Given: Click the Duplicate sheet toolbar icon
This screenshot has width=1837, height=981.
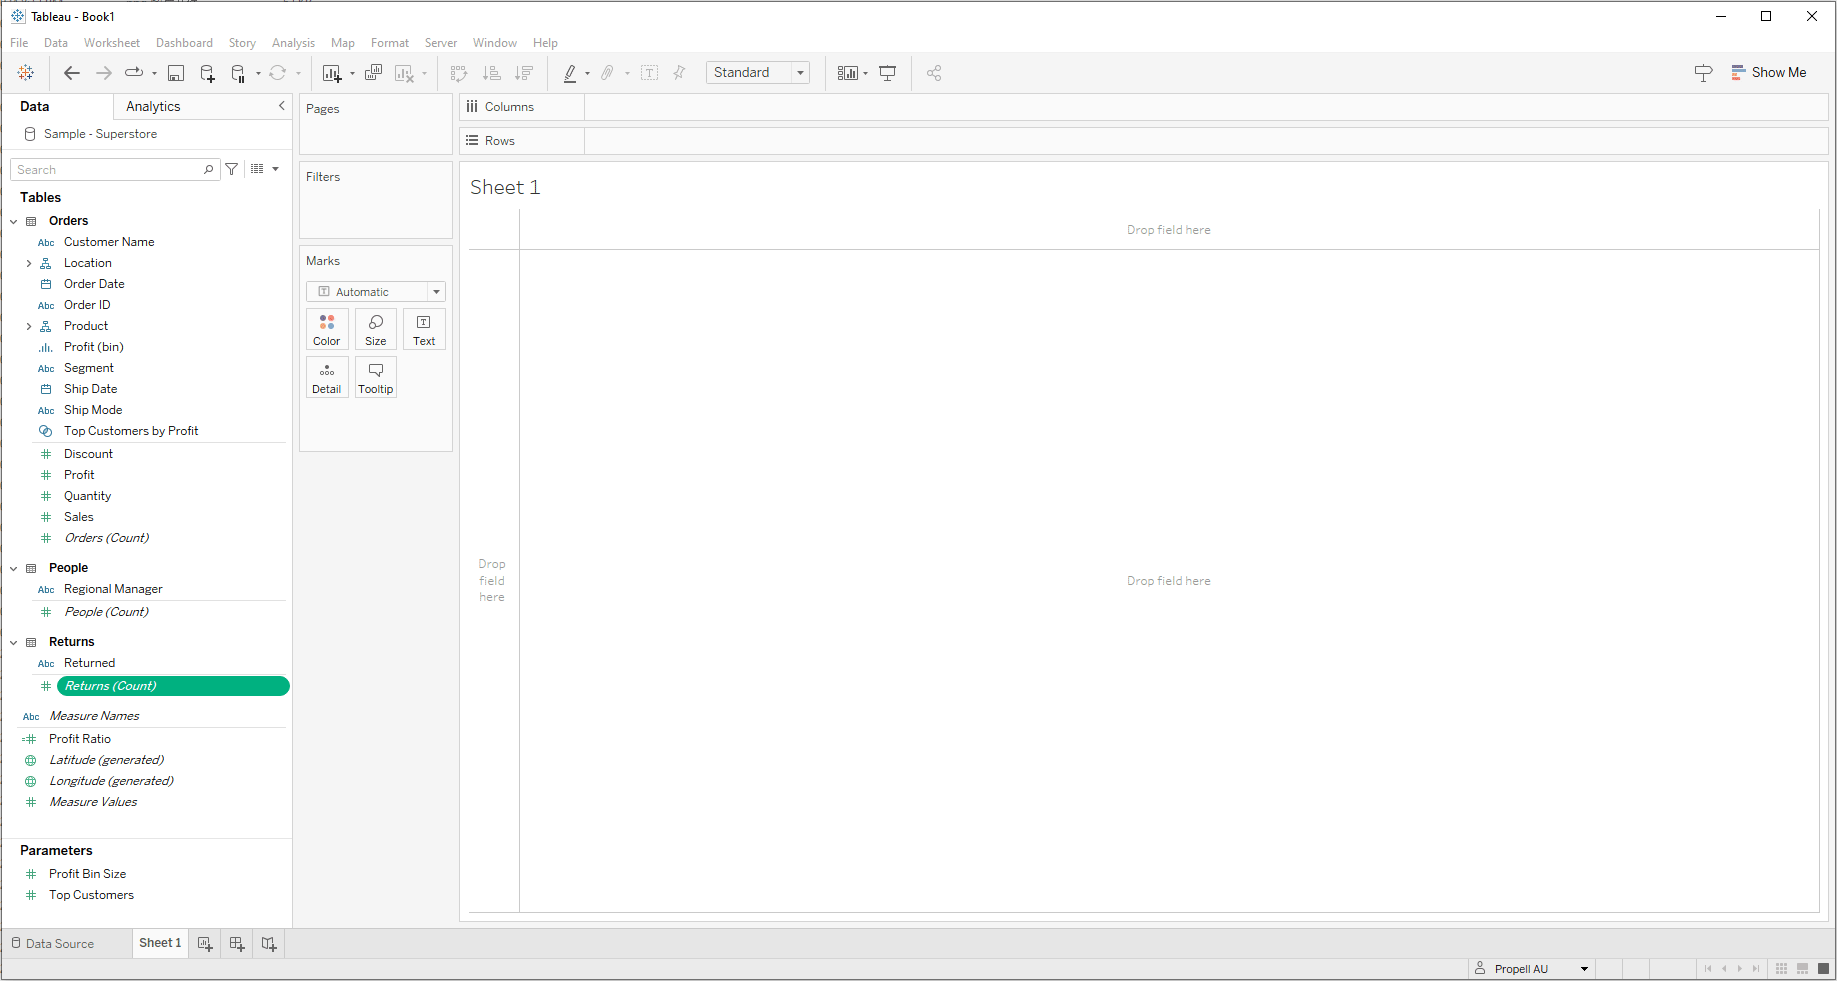Looking at the screenshot, I should 373,73.
